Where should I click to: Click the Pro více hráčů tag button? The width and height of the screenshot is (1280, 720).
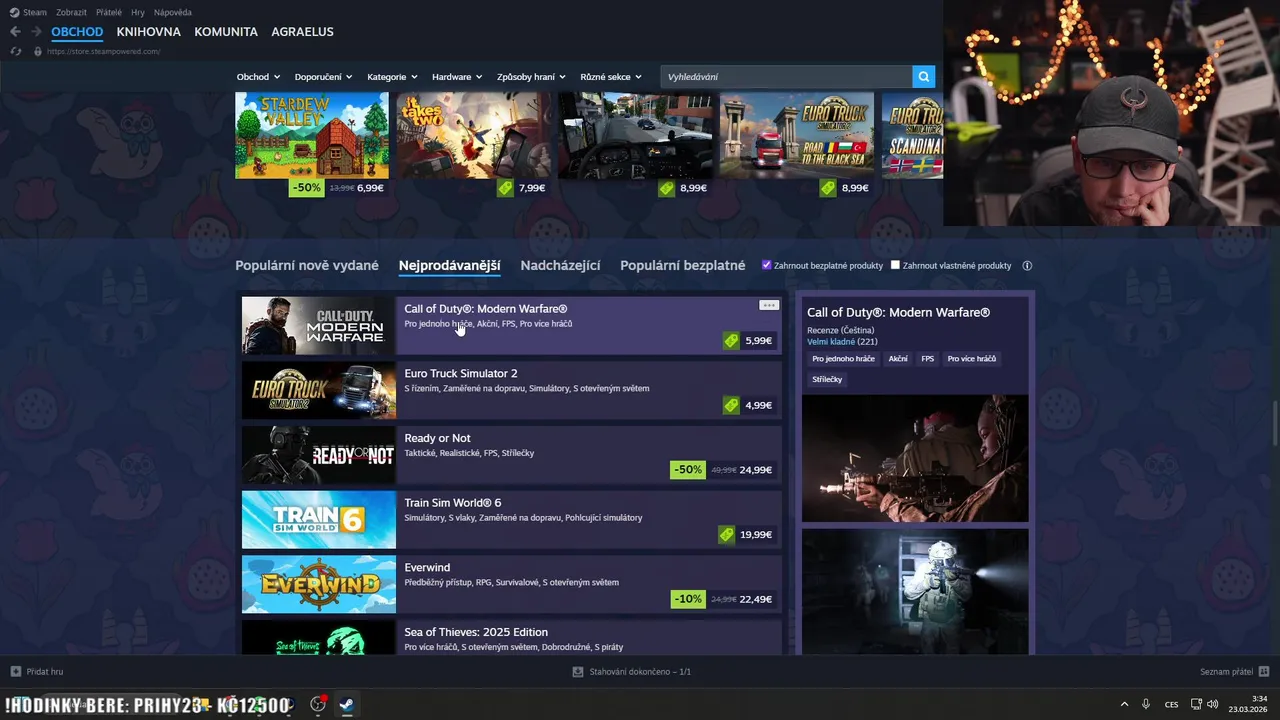[x=972, y=359]
